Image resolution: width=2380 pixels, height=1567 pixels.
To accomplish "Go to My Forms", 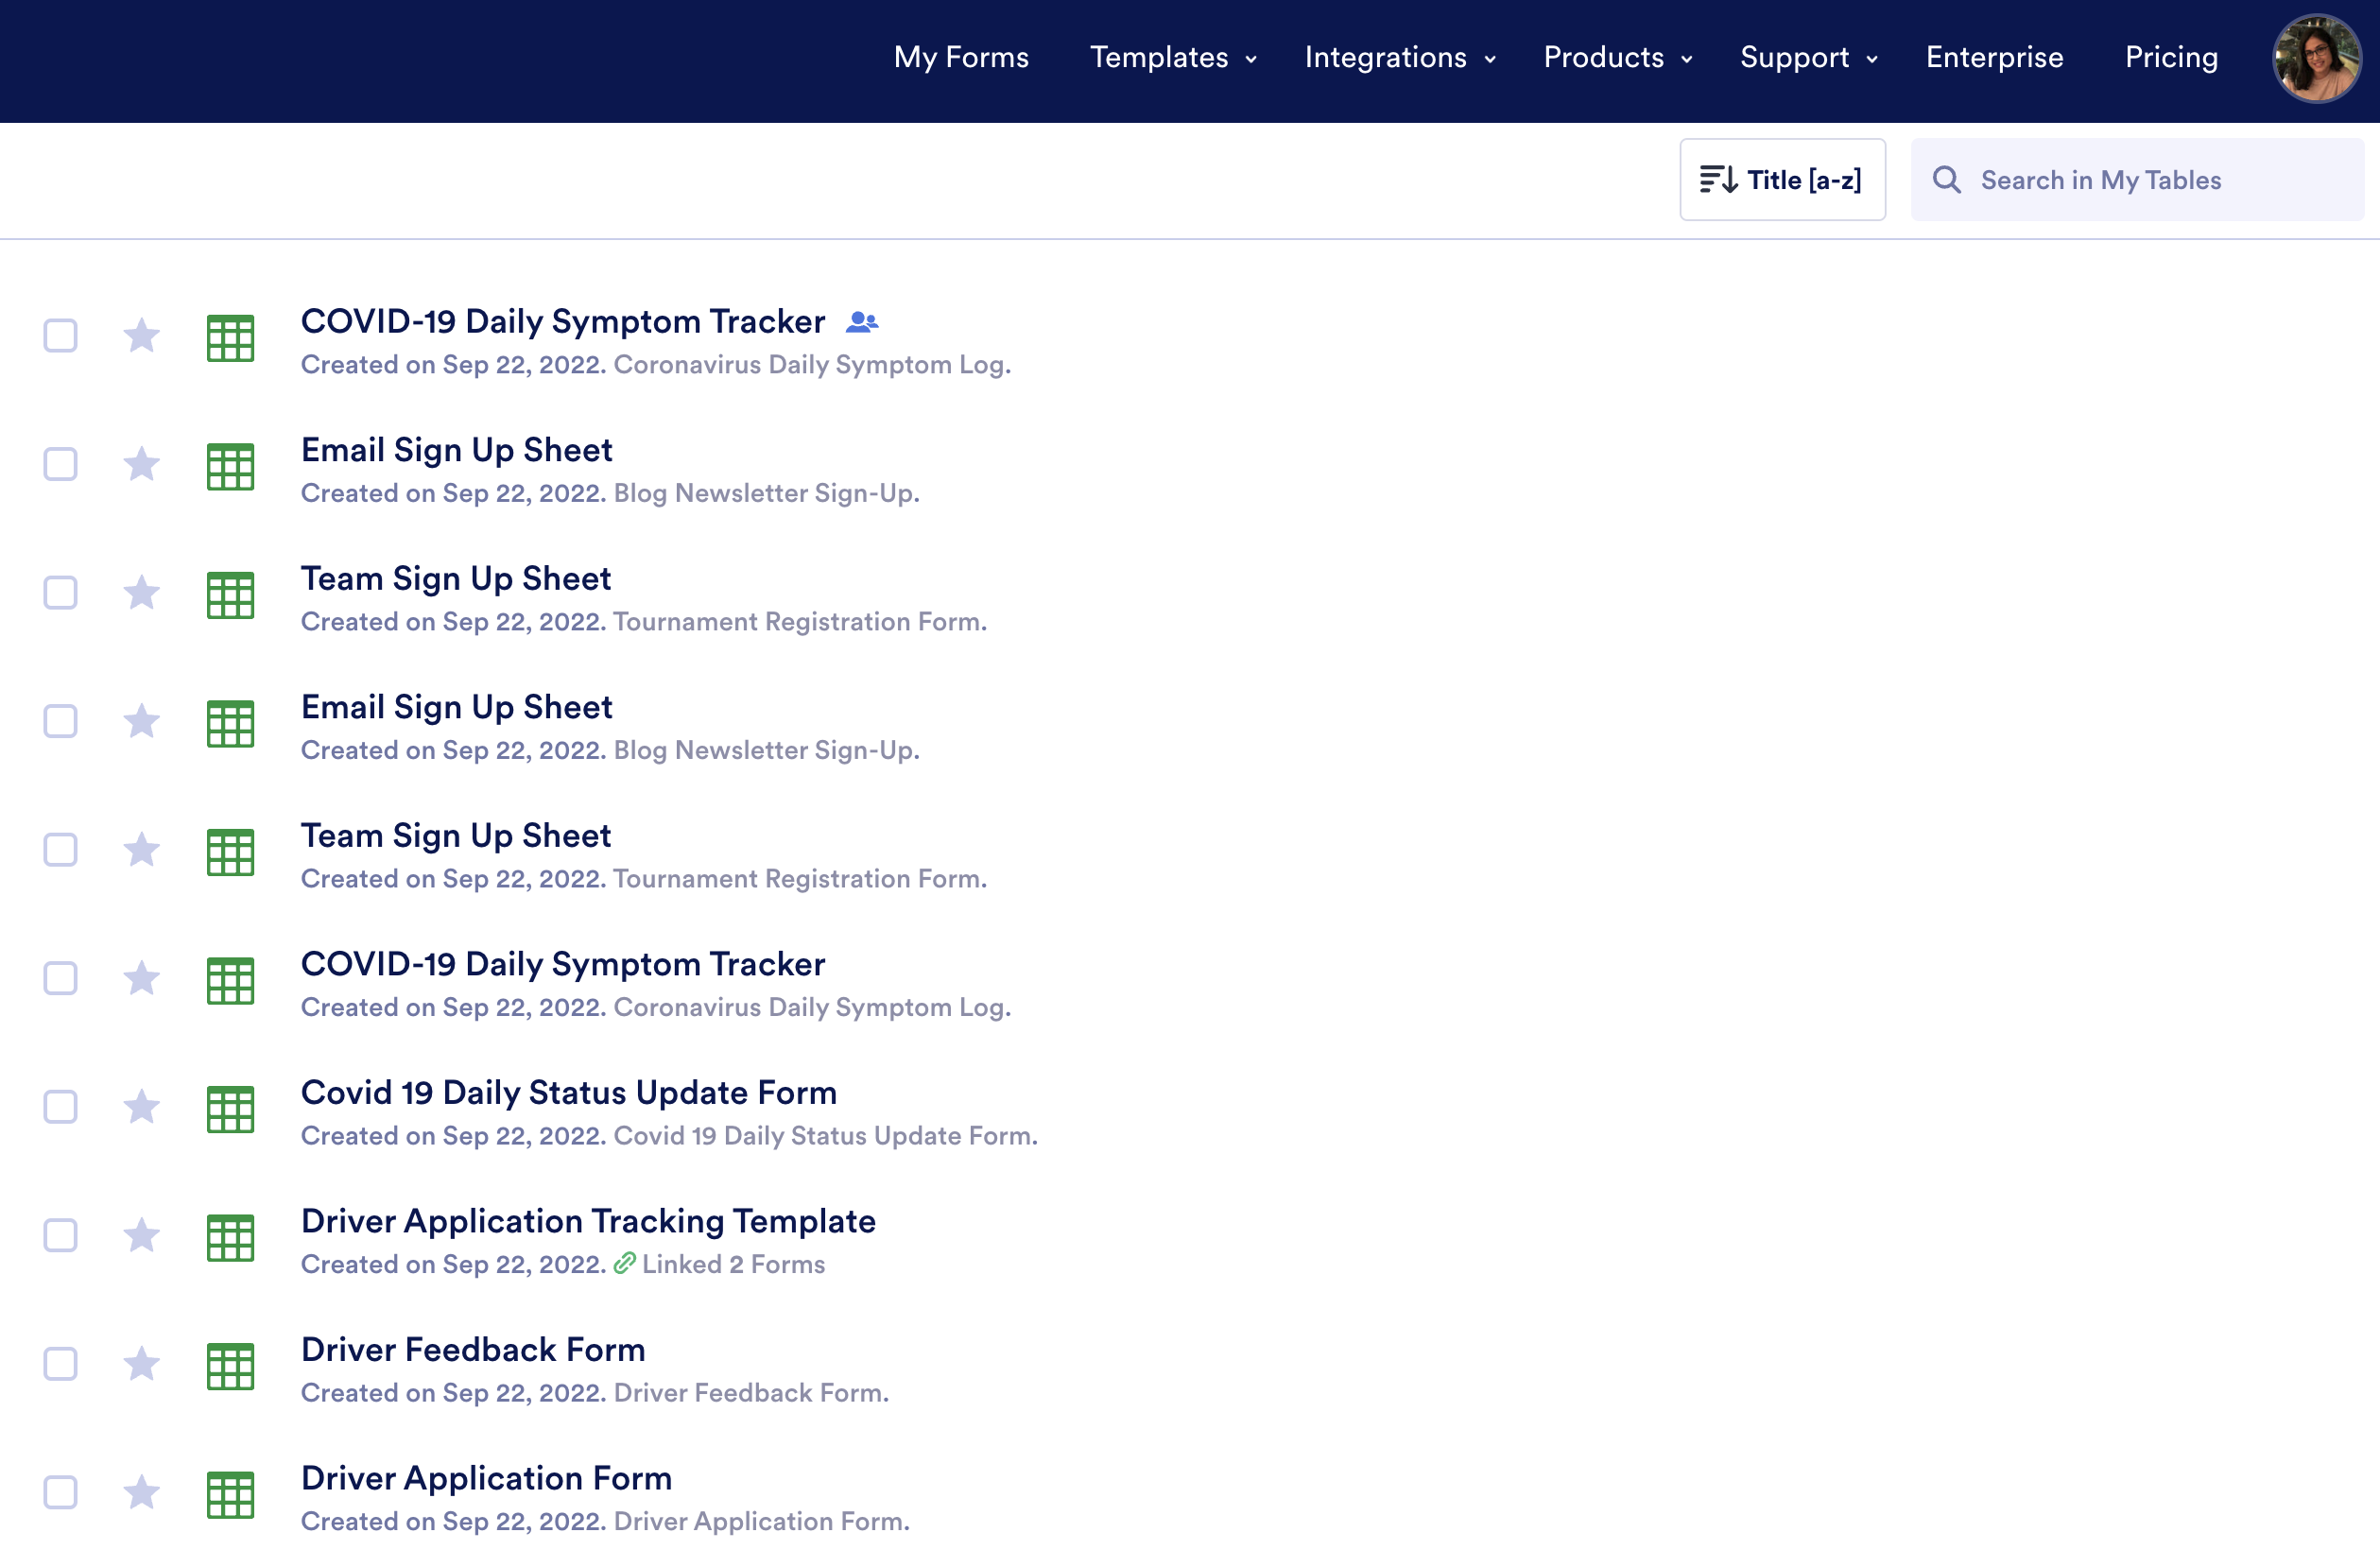I will coord(961,58).
